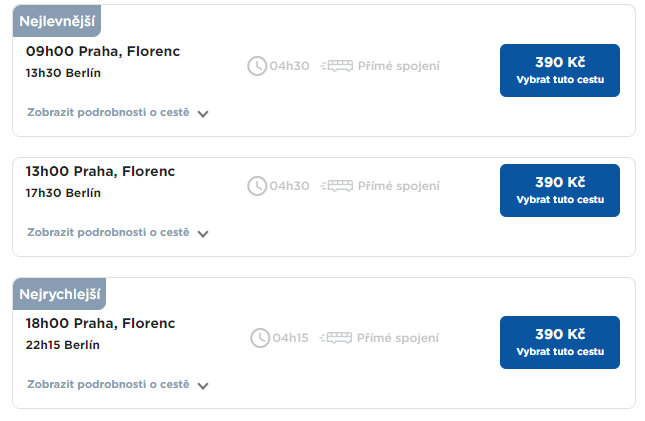The width and height of the screenshot is (645, 421).
Task: Click '22h15 Berlín' arrival text
Action: [x=63, y=345]
